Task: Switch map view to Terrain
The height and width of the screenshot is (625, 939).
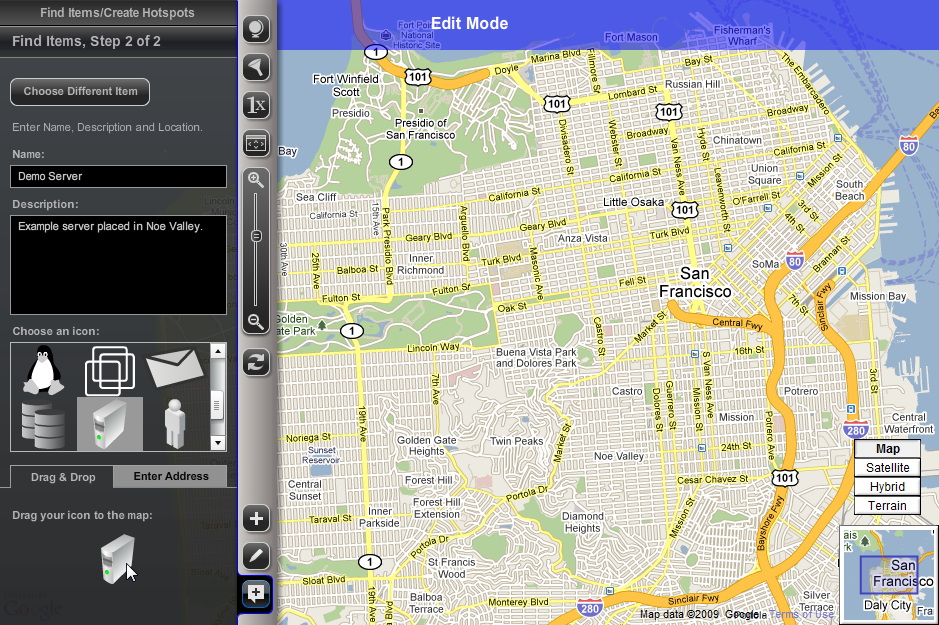Action: tap(887, 506)
